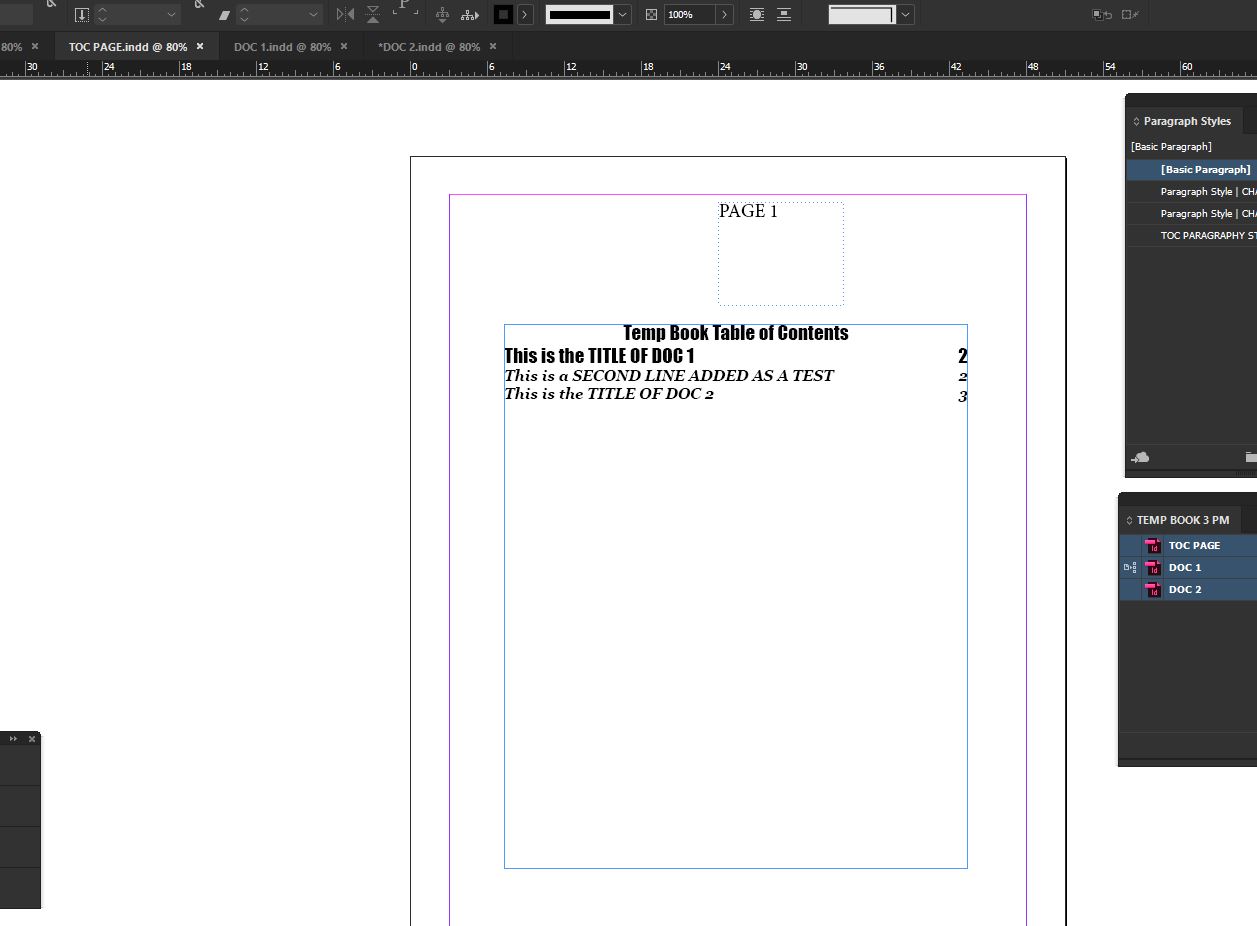This screenshot has width=1257, height=926.
Task: Select the second Paragraph Style | CHA row
Action: point(1192,214)
